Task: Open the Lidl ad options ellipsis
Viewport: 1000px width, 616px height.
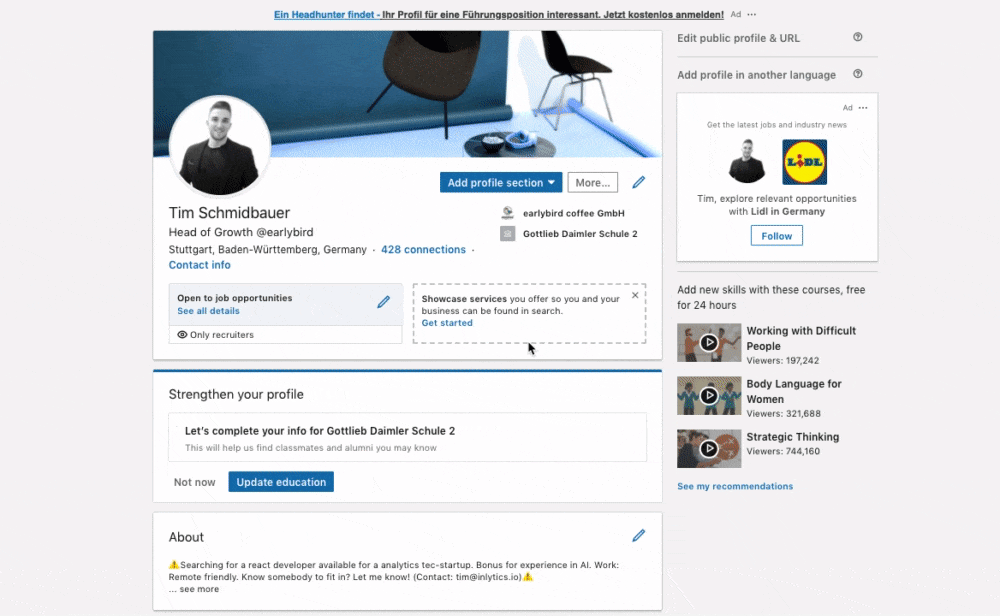Action: [863, 108]
